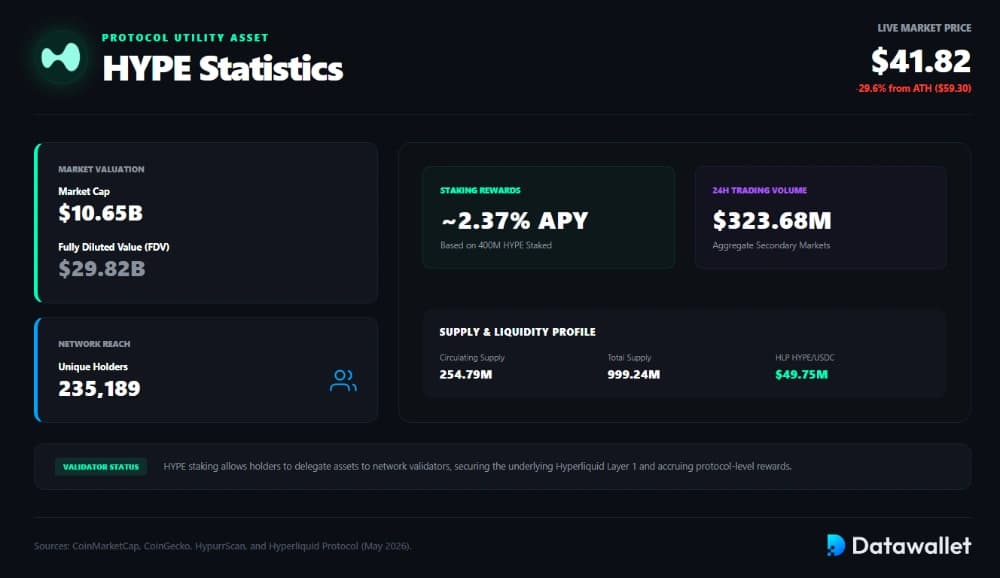Select the HYPE Statistics title
This screenshot has height=578, width=1000.
[223, 68]
